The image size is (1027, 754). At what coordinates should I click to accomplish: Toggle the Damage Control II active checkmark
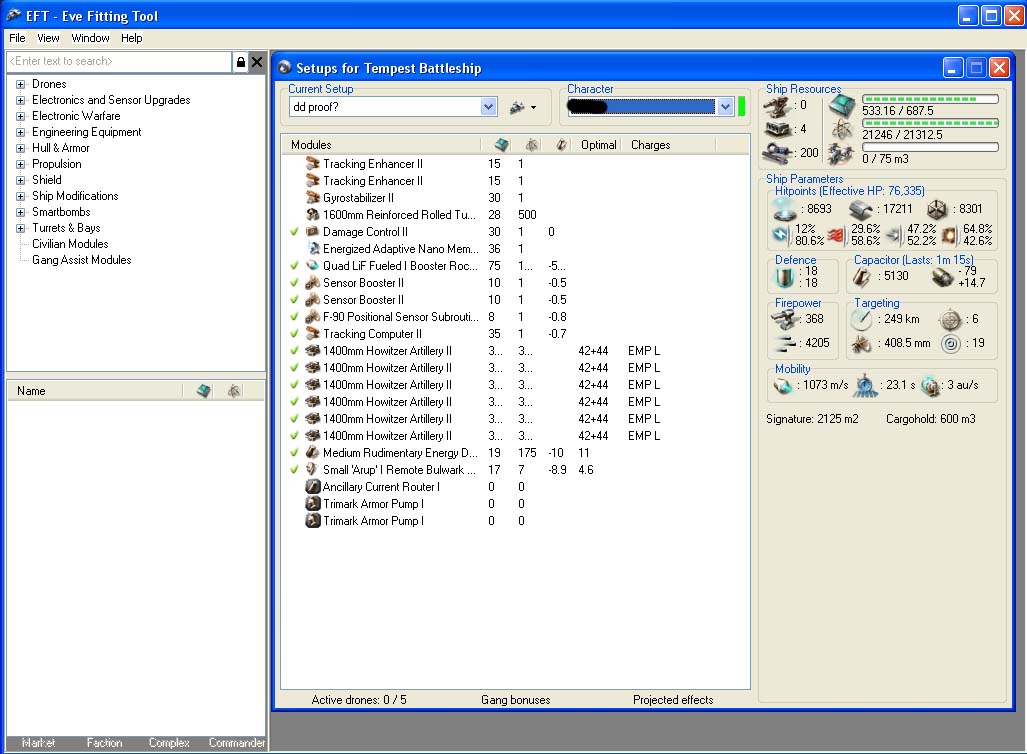294,231
